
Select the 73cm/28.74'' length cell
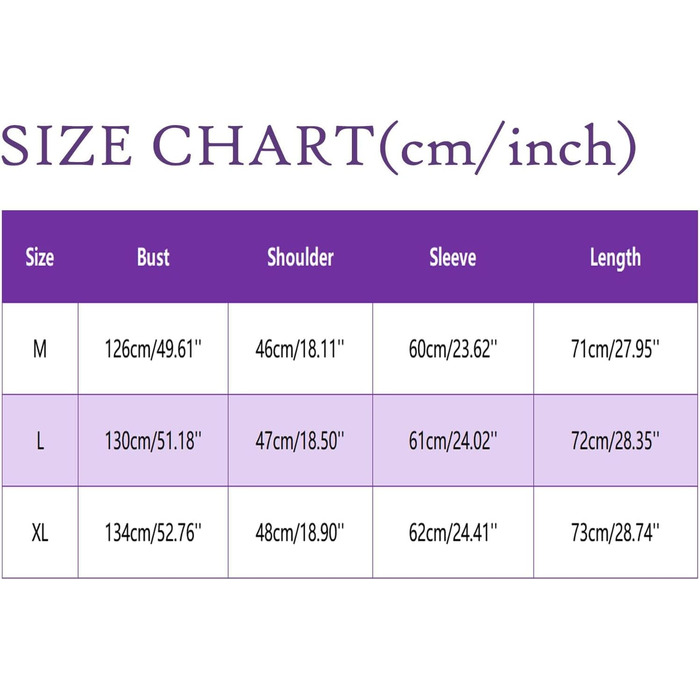[x=615, y=533]
